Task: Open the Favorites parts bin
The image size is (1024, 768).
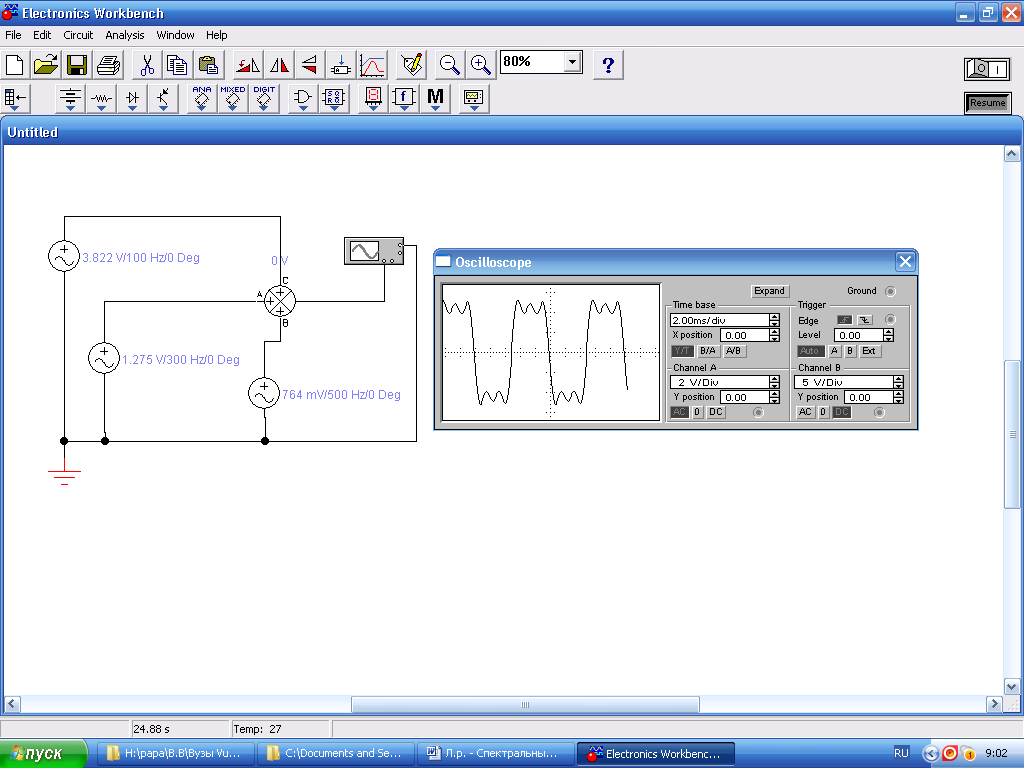Action: (16, 99)
